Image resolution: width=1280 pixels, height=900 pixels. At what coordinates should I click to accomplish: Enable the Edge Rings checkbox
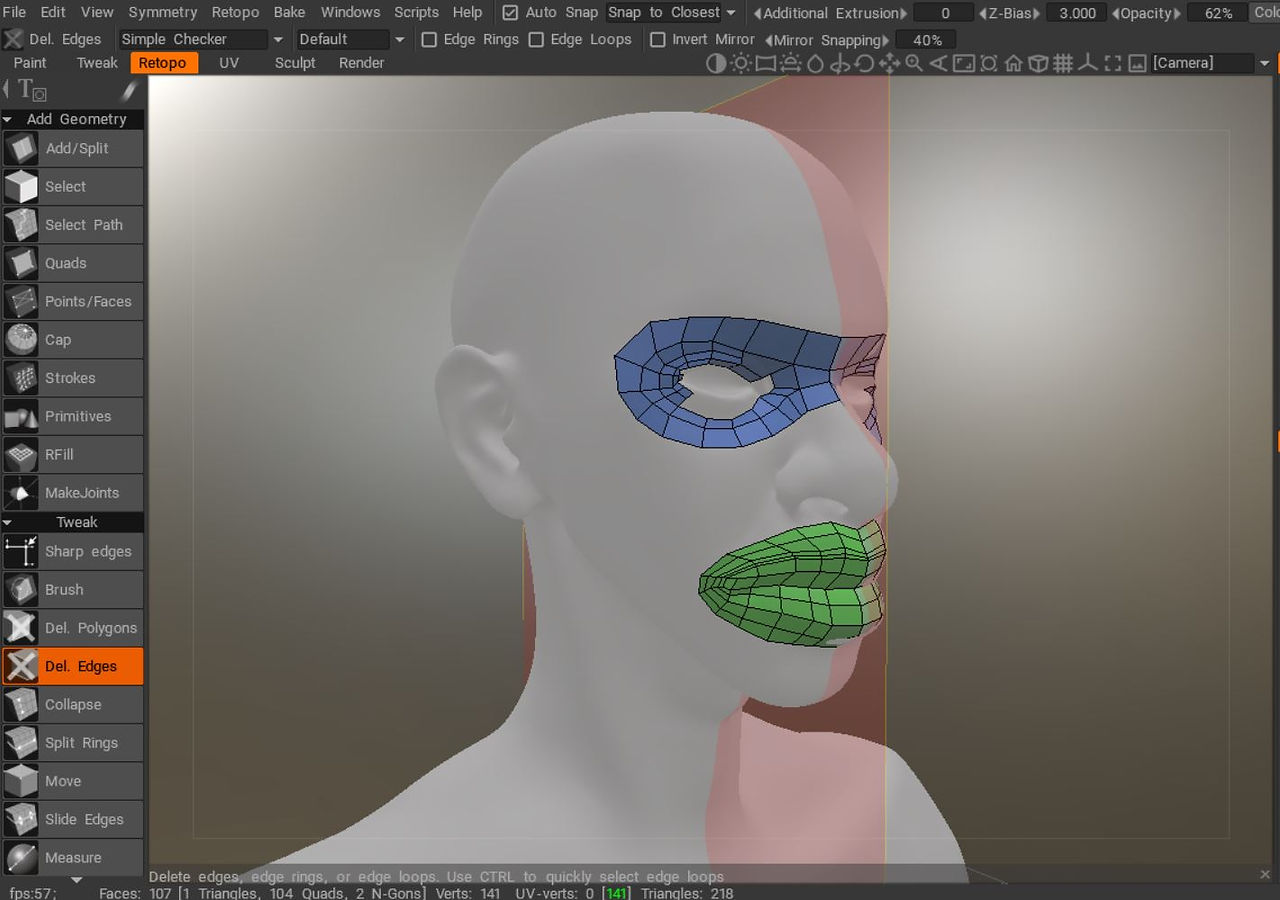[429, 39]
